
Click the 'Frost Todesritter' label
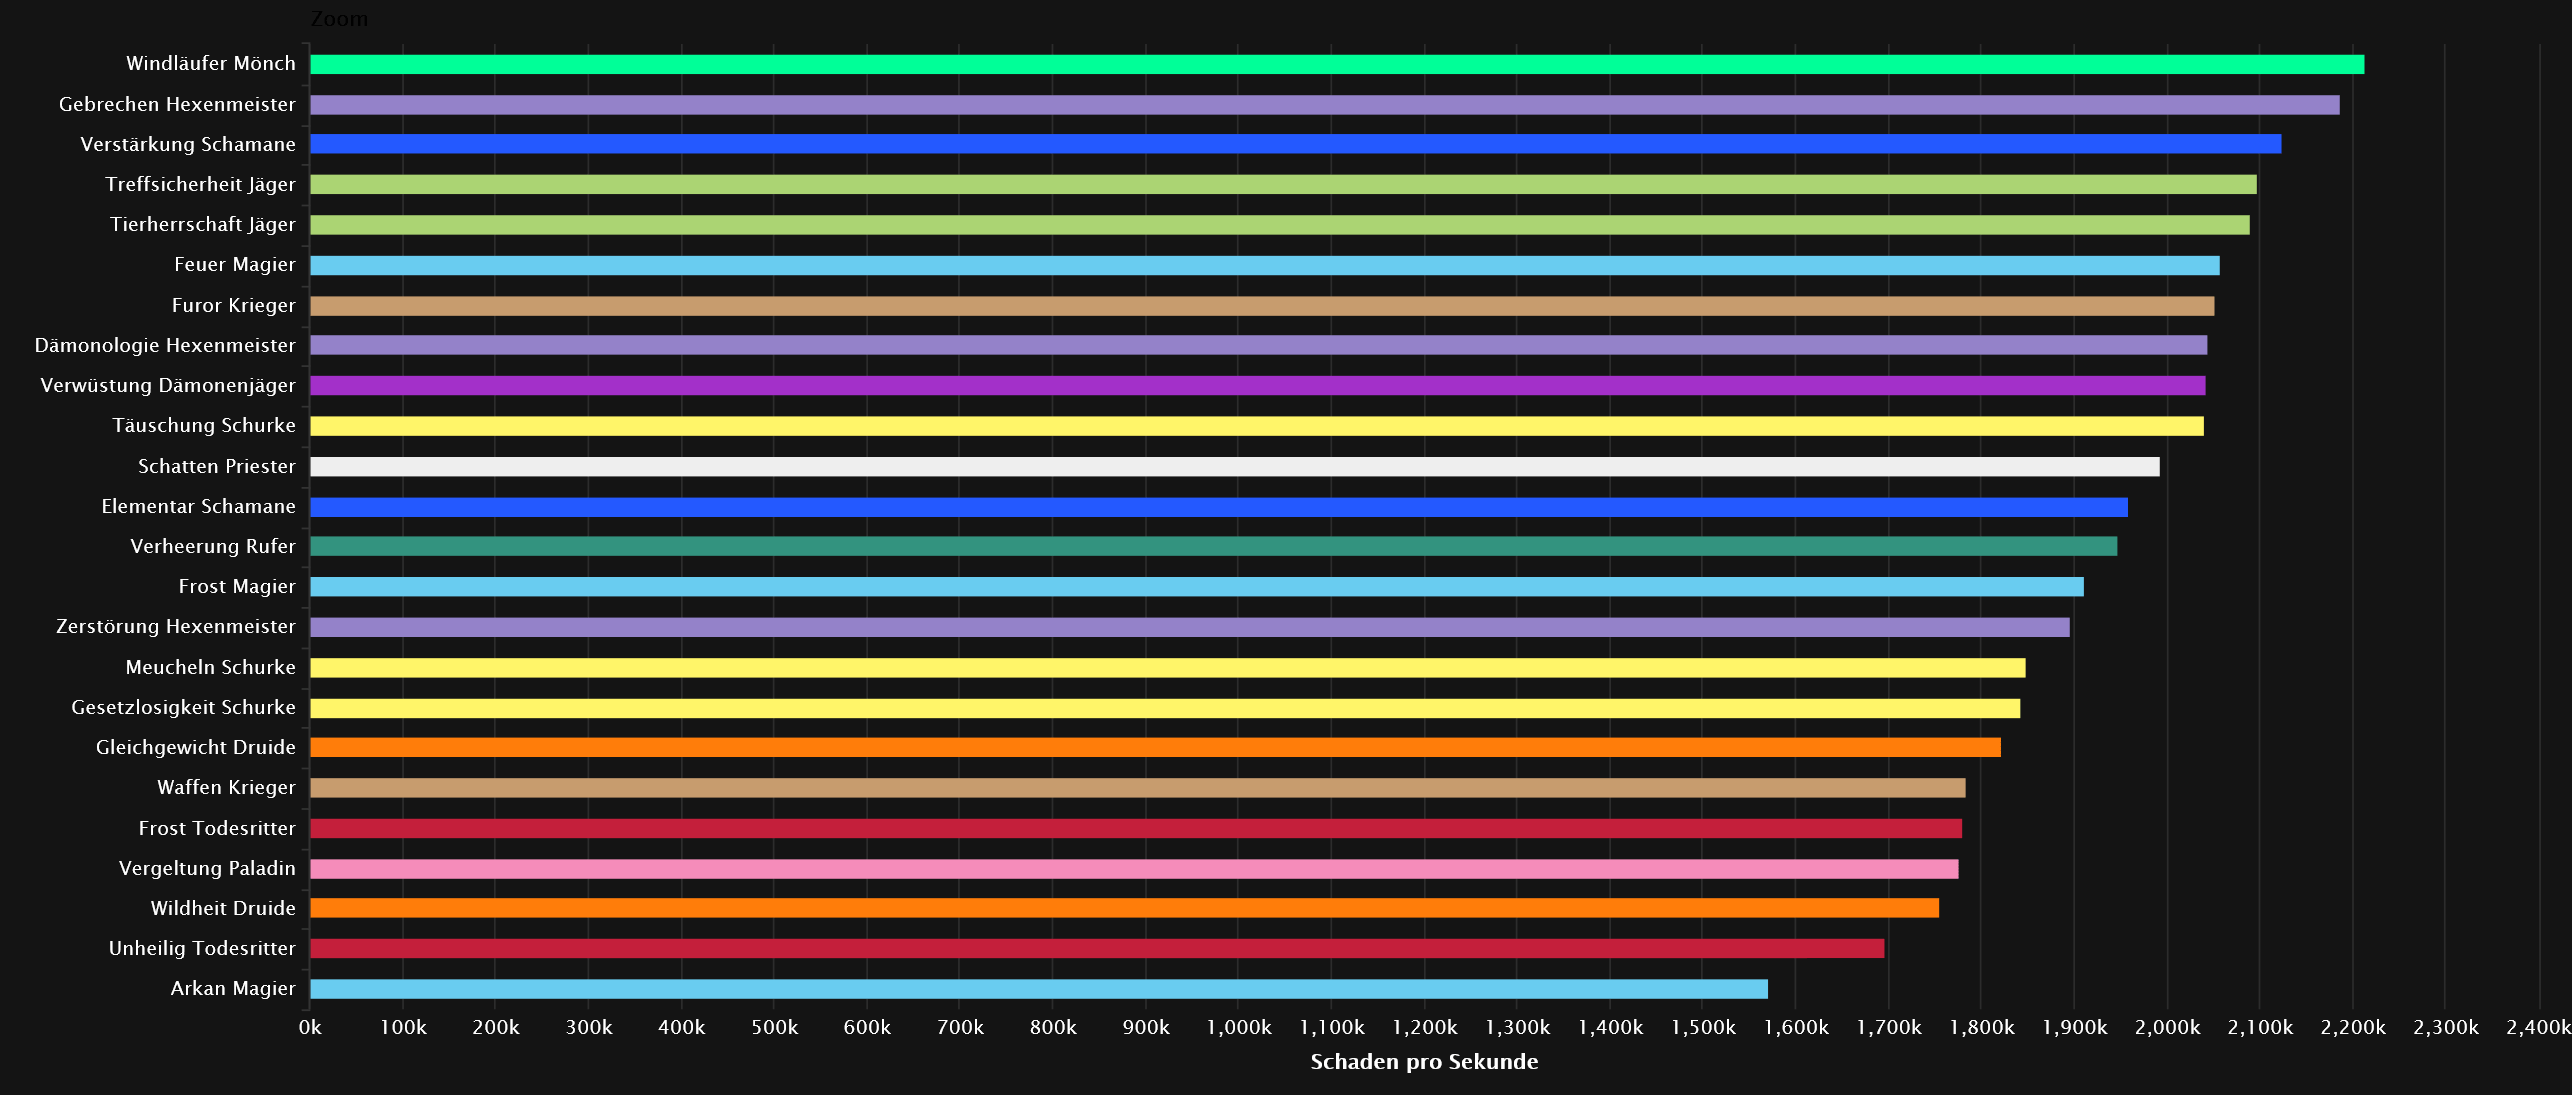(217, 828)
